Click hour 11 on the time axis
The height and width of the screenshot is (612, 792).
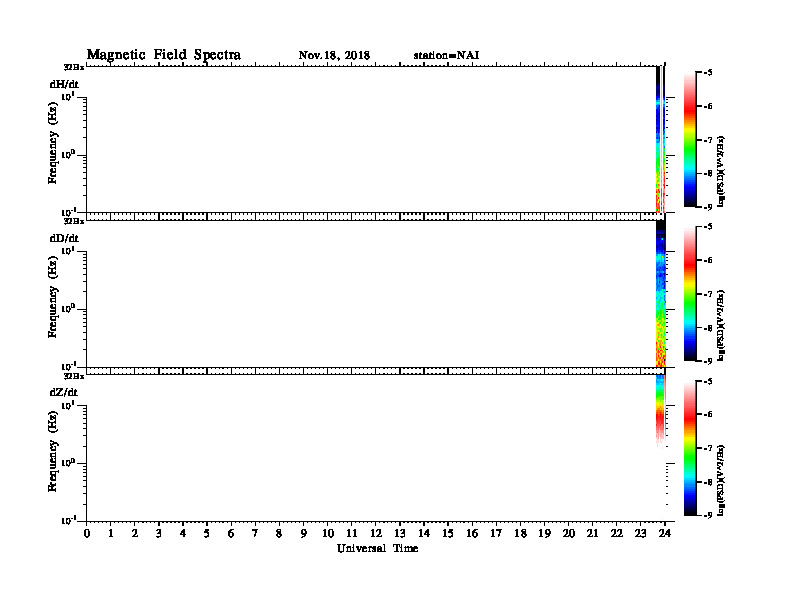pos(352,534)
